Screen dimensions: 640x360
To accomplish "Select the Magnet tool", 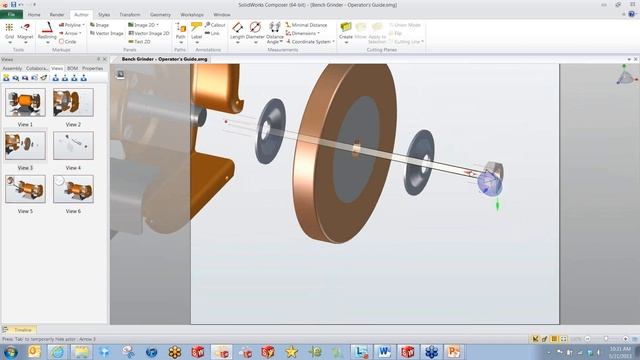I will tap(25, 31).
